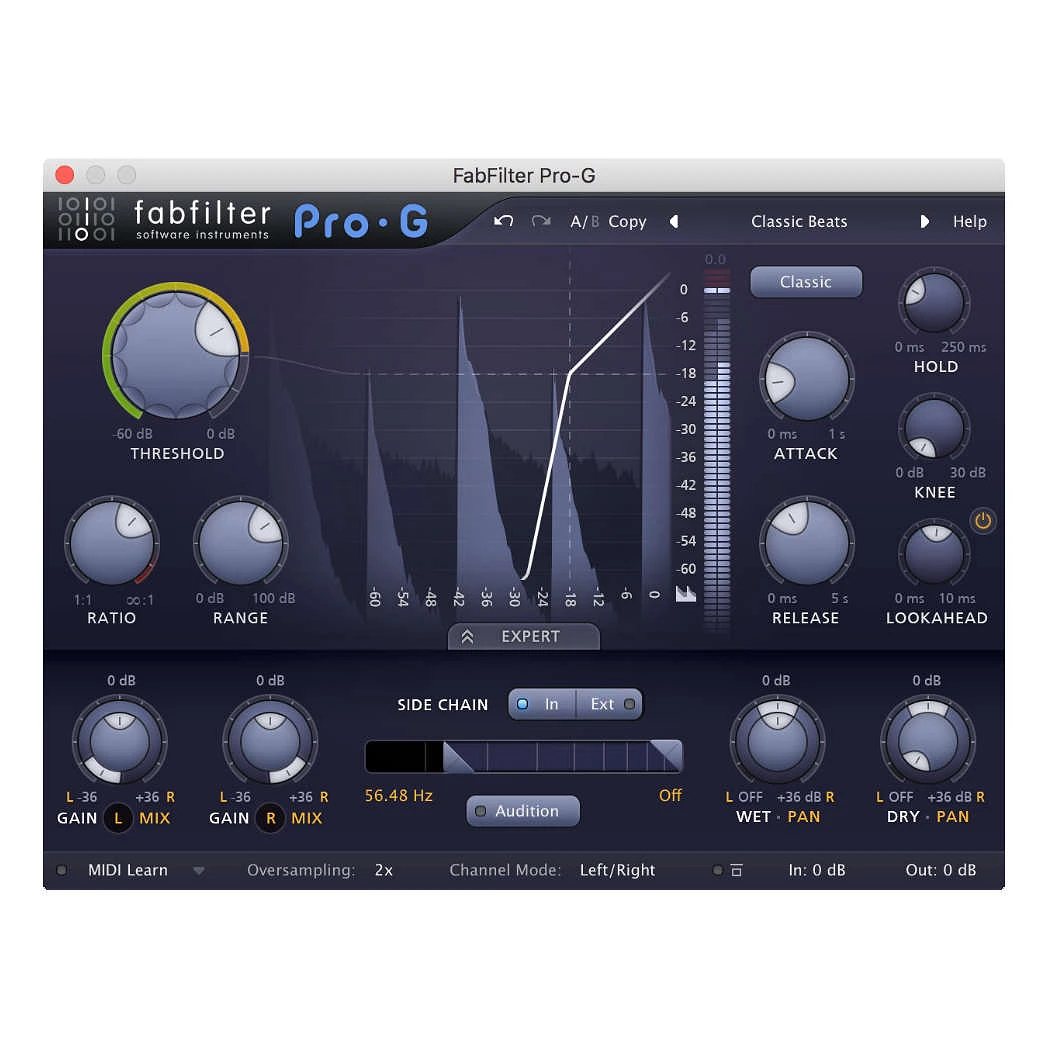1048x1048 pixels.
Task: Change the Oversampling 2x setting
Action: [x=384, y=870]
